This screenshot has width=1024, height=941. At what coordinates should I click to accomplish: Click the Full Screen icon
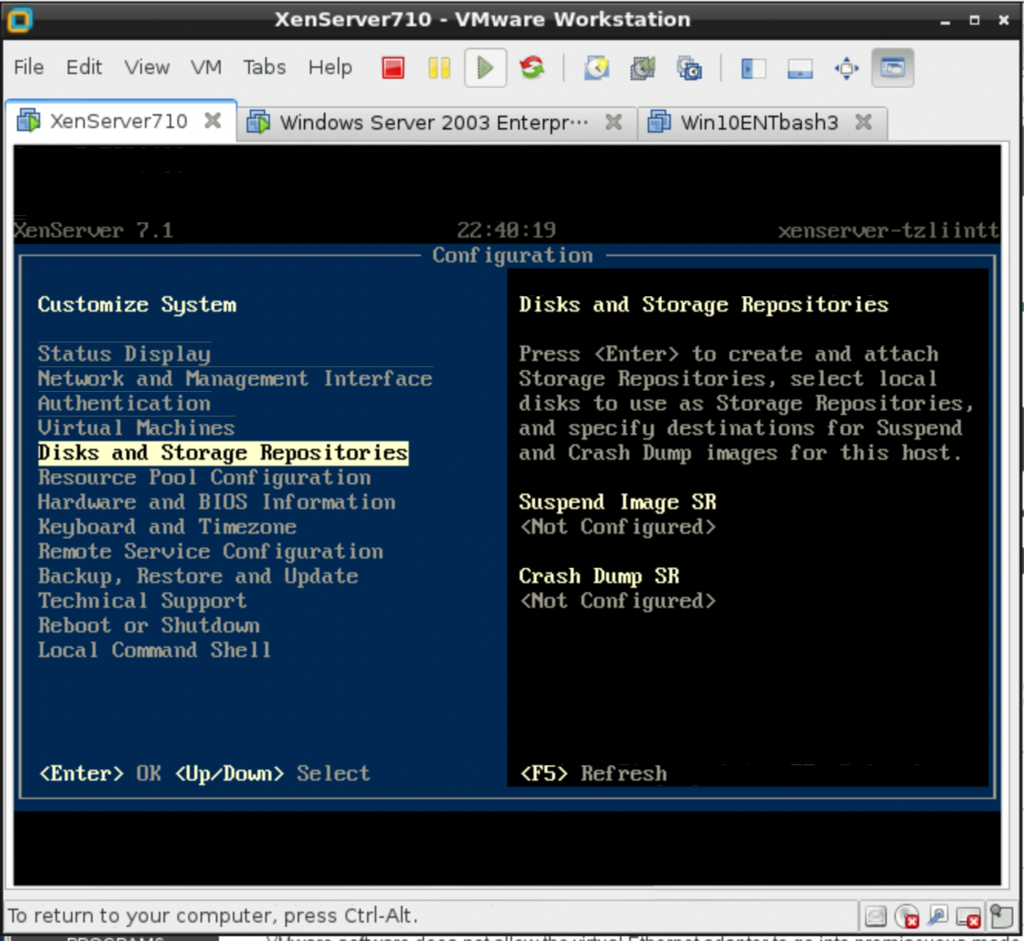[x=846, y=68]
